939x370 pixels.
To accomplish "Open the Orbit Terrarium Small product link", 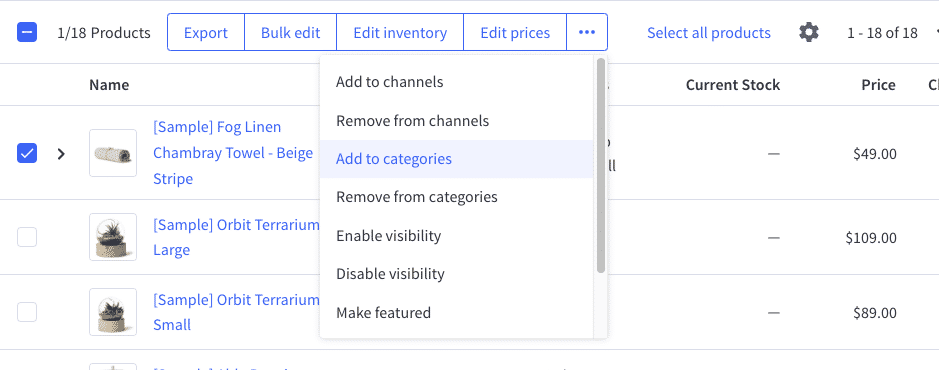I will (x=236, y=313).
